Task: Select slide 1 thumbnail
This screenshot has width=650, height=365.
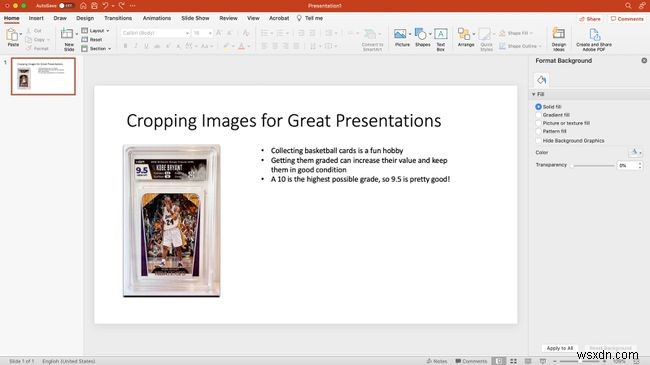Action: coord(43,76)
